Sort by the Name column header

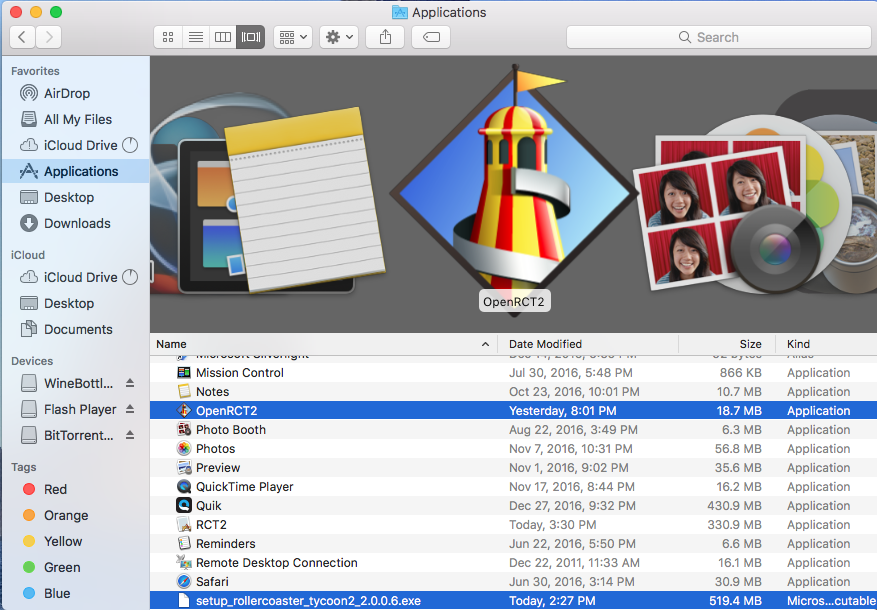click(324, 344)
